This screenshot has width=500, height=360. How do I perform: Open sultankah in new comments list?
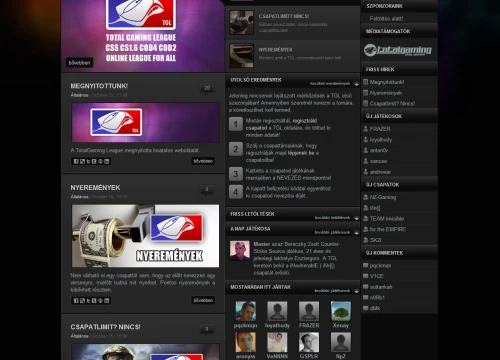coord(381,287)
